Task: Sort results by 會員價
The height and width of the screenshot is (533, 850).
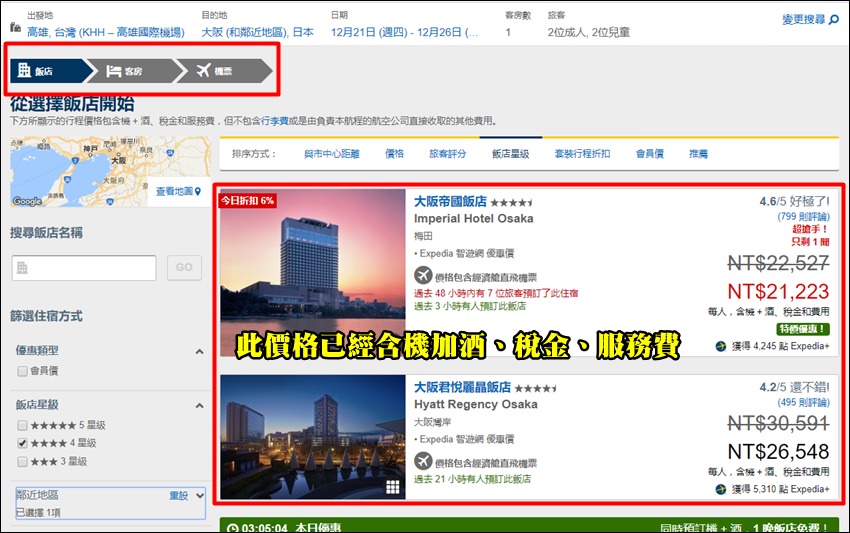Action: tap(649, 154)
